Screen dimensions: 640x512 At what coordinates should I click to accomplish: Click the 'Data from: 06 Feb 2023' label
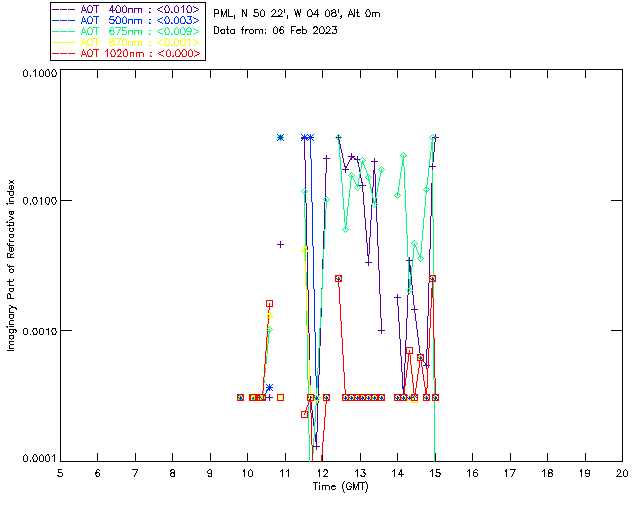(x=276, y=30)
